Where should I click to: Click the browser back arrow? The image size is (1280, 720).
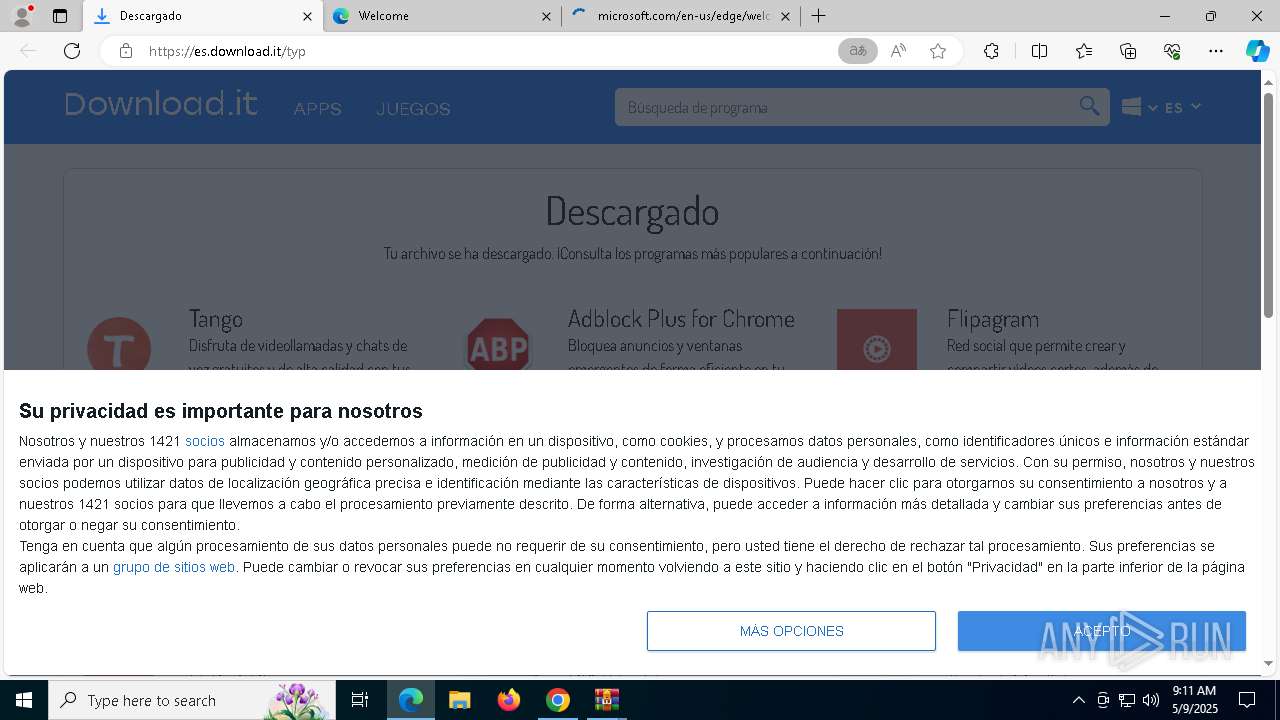click(x=28, y=51)
